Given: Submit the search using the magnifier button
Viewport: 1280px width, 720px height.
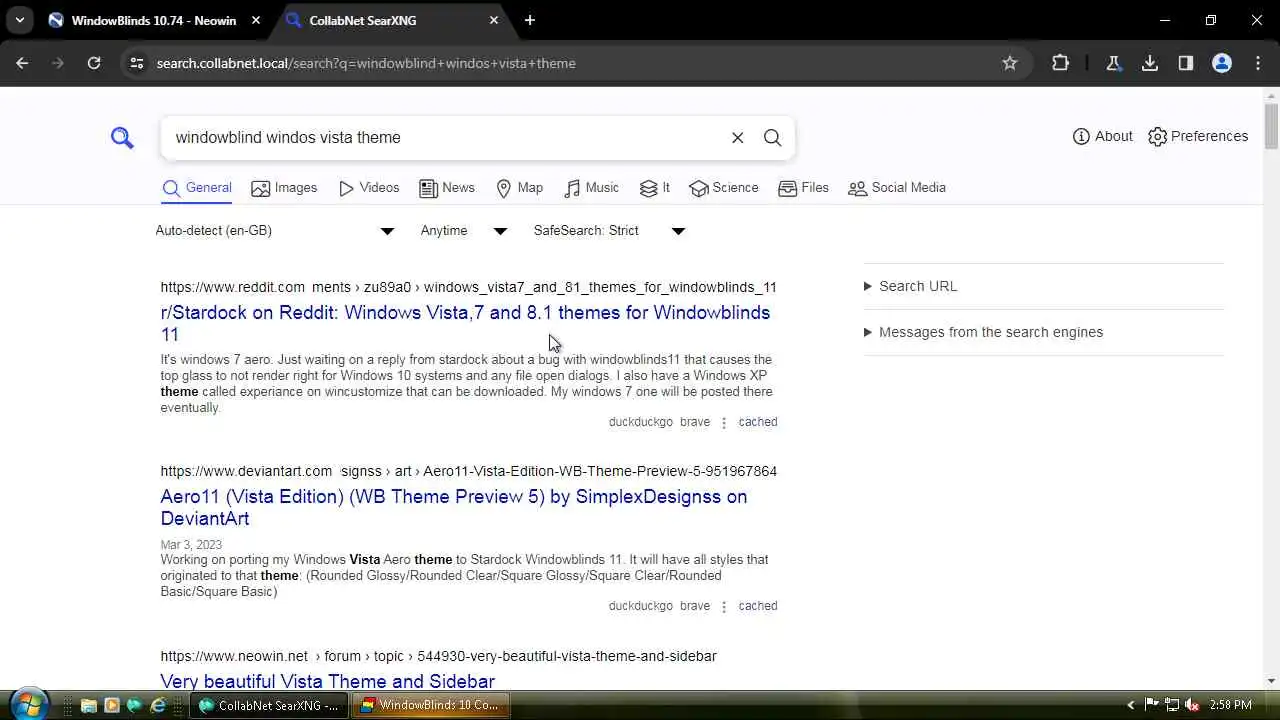Looking at the screenshot, I should pyautogui.click(x=773, y=137).
